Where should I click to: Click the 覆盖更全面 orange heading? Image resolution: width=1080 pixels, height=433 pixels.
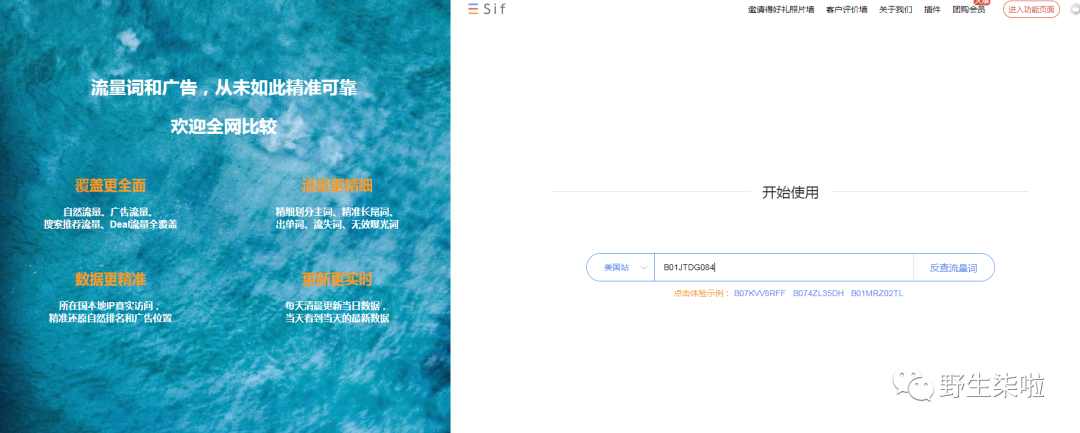[110, 186]
